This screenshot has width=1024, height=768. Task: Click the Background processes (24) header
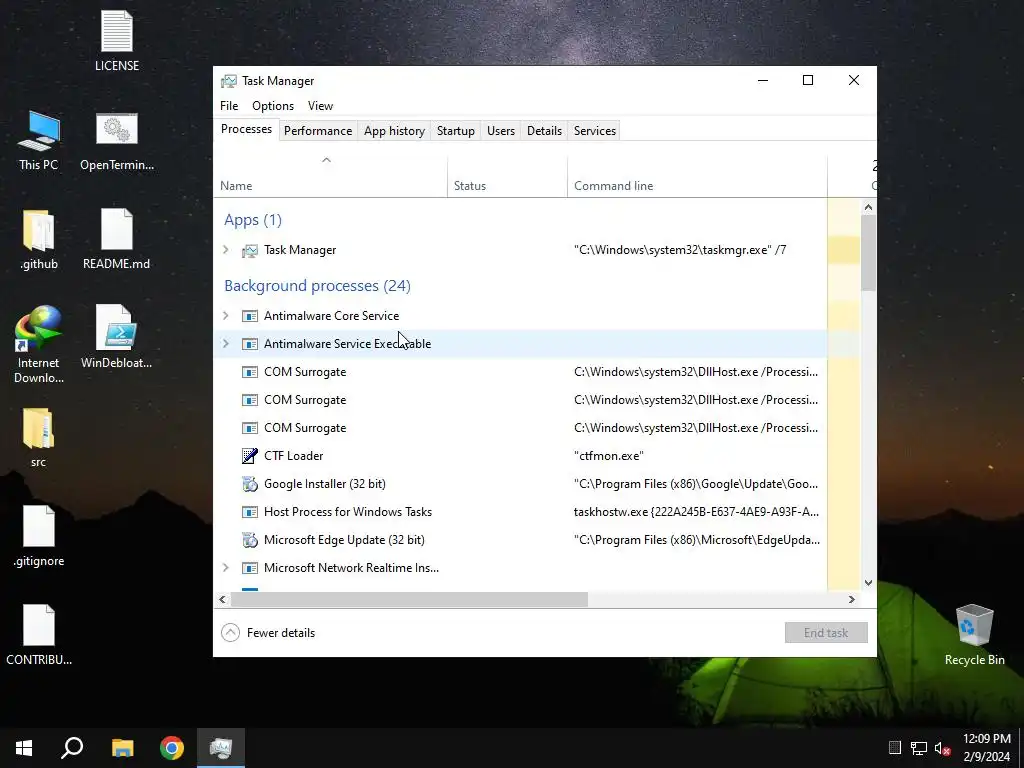[317, 286]
